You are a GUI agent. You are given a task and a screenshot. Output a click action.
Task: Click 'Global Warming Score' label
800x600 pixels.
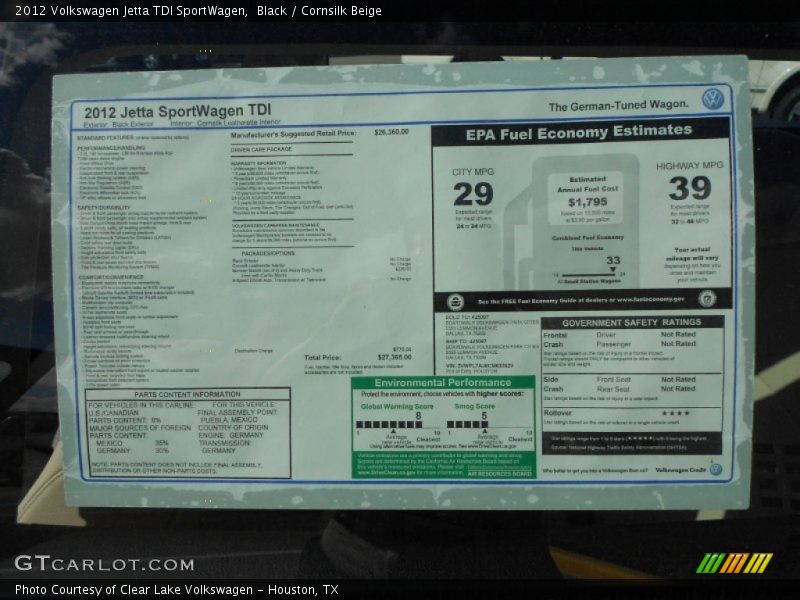[397, 407]
